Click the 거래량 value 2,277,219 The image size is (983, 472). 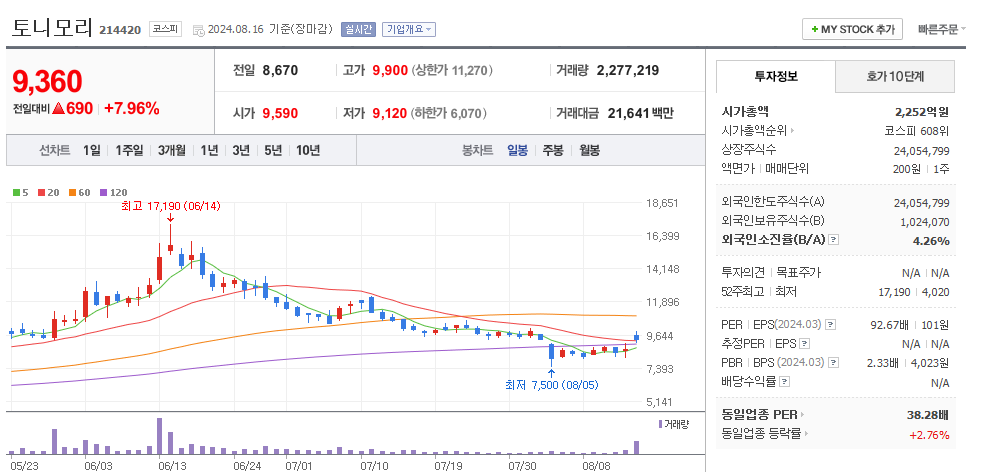pyautogui.click(x=628, y=70)
